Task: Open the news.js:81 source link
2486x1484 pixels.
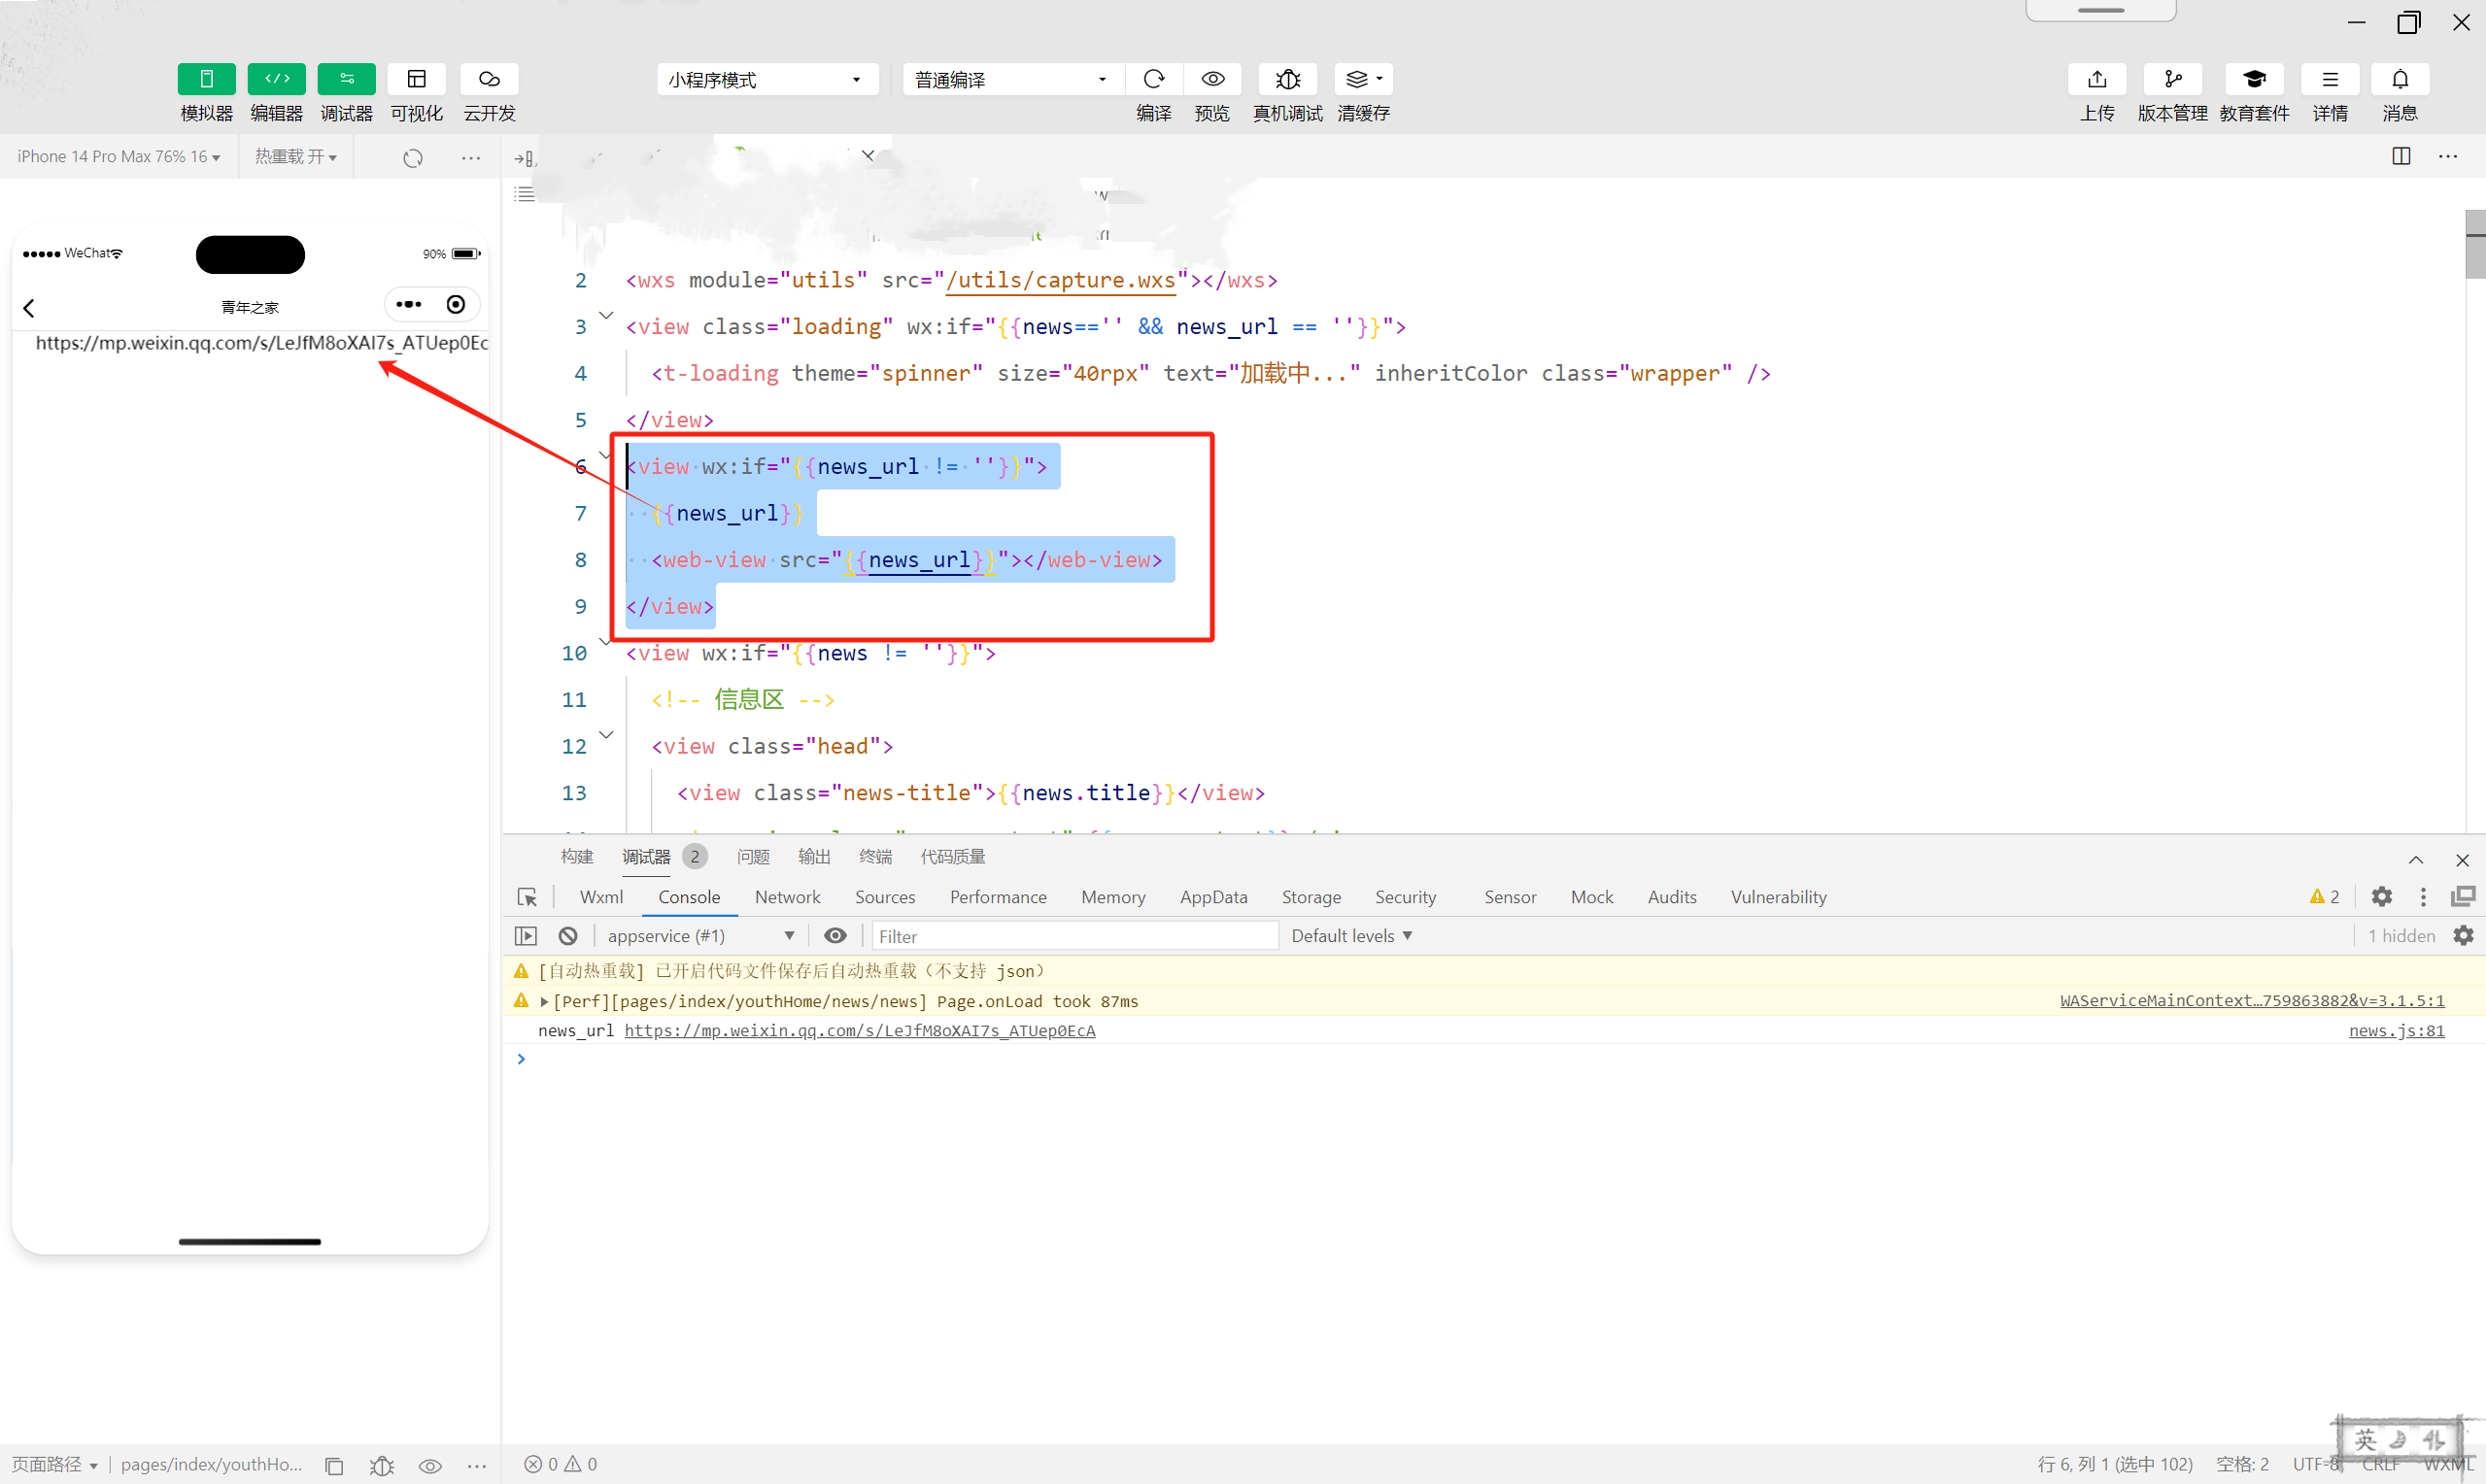Action: [x=2396, y=1030]
